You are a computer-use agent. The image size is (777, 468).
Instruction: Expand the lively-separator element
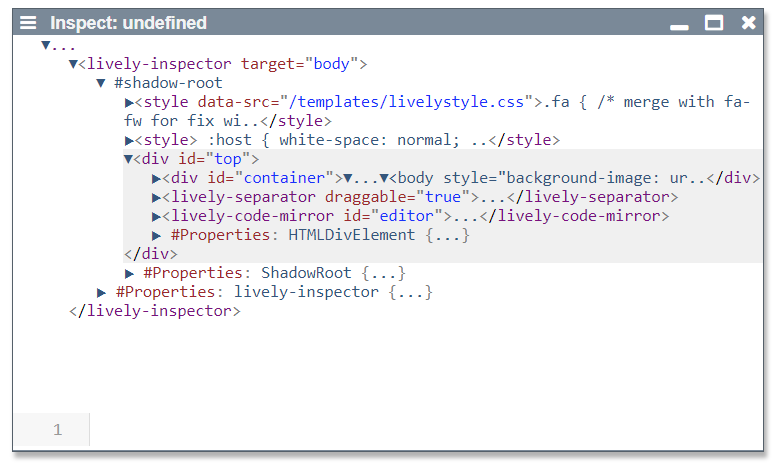click(157, 197)
